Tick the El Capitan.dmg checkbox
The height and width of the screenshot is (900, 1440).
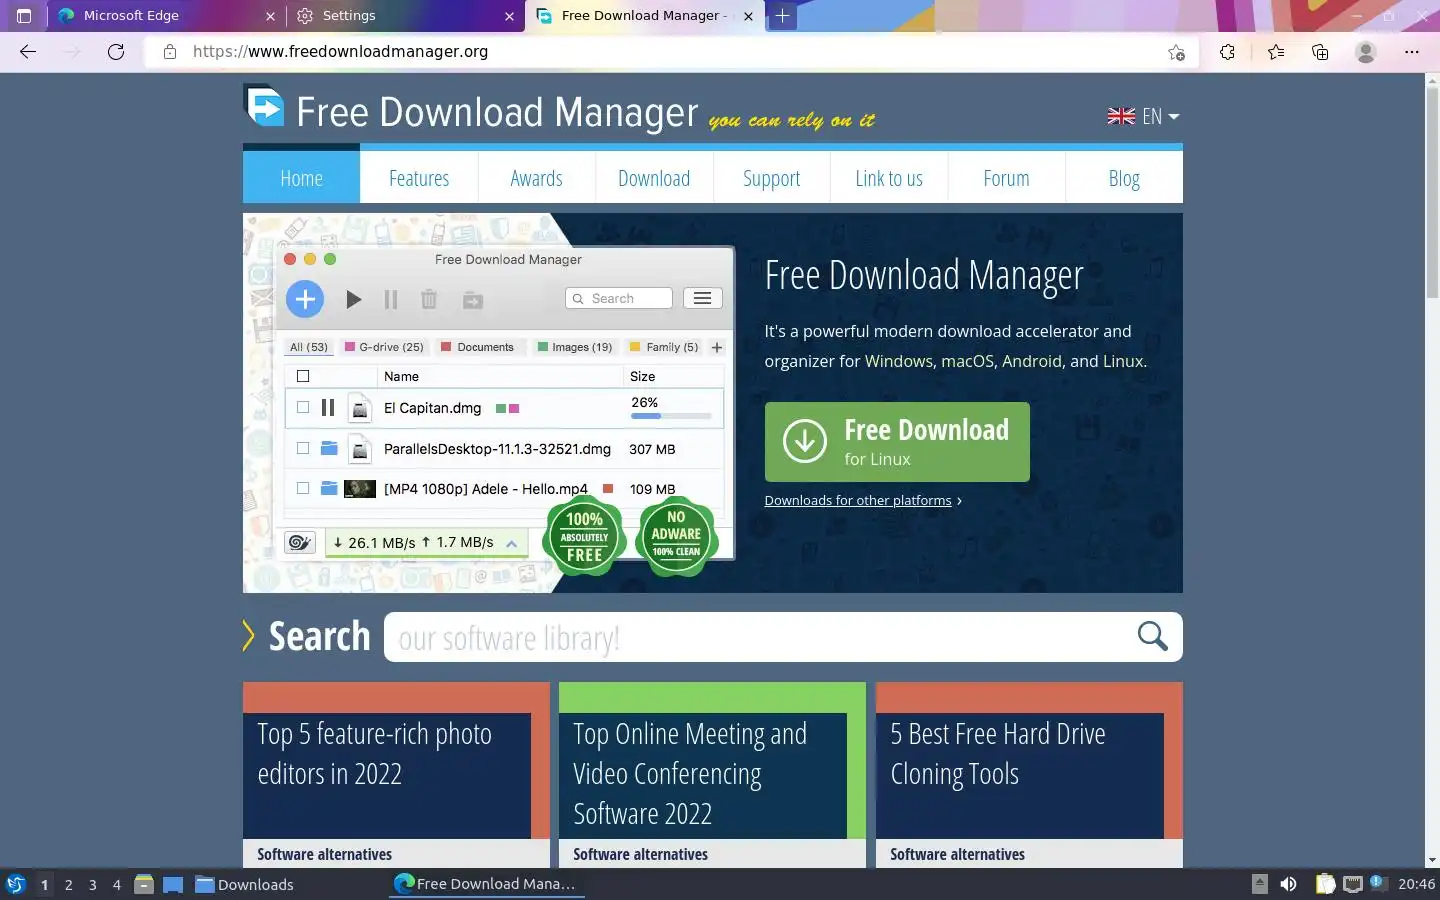303,407
